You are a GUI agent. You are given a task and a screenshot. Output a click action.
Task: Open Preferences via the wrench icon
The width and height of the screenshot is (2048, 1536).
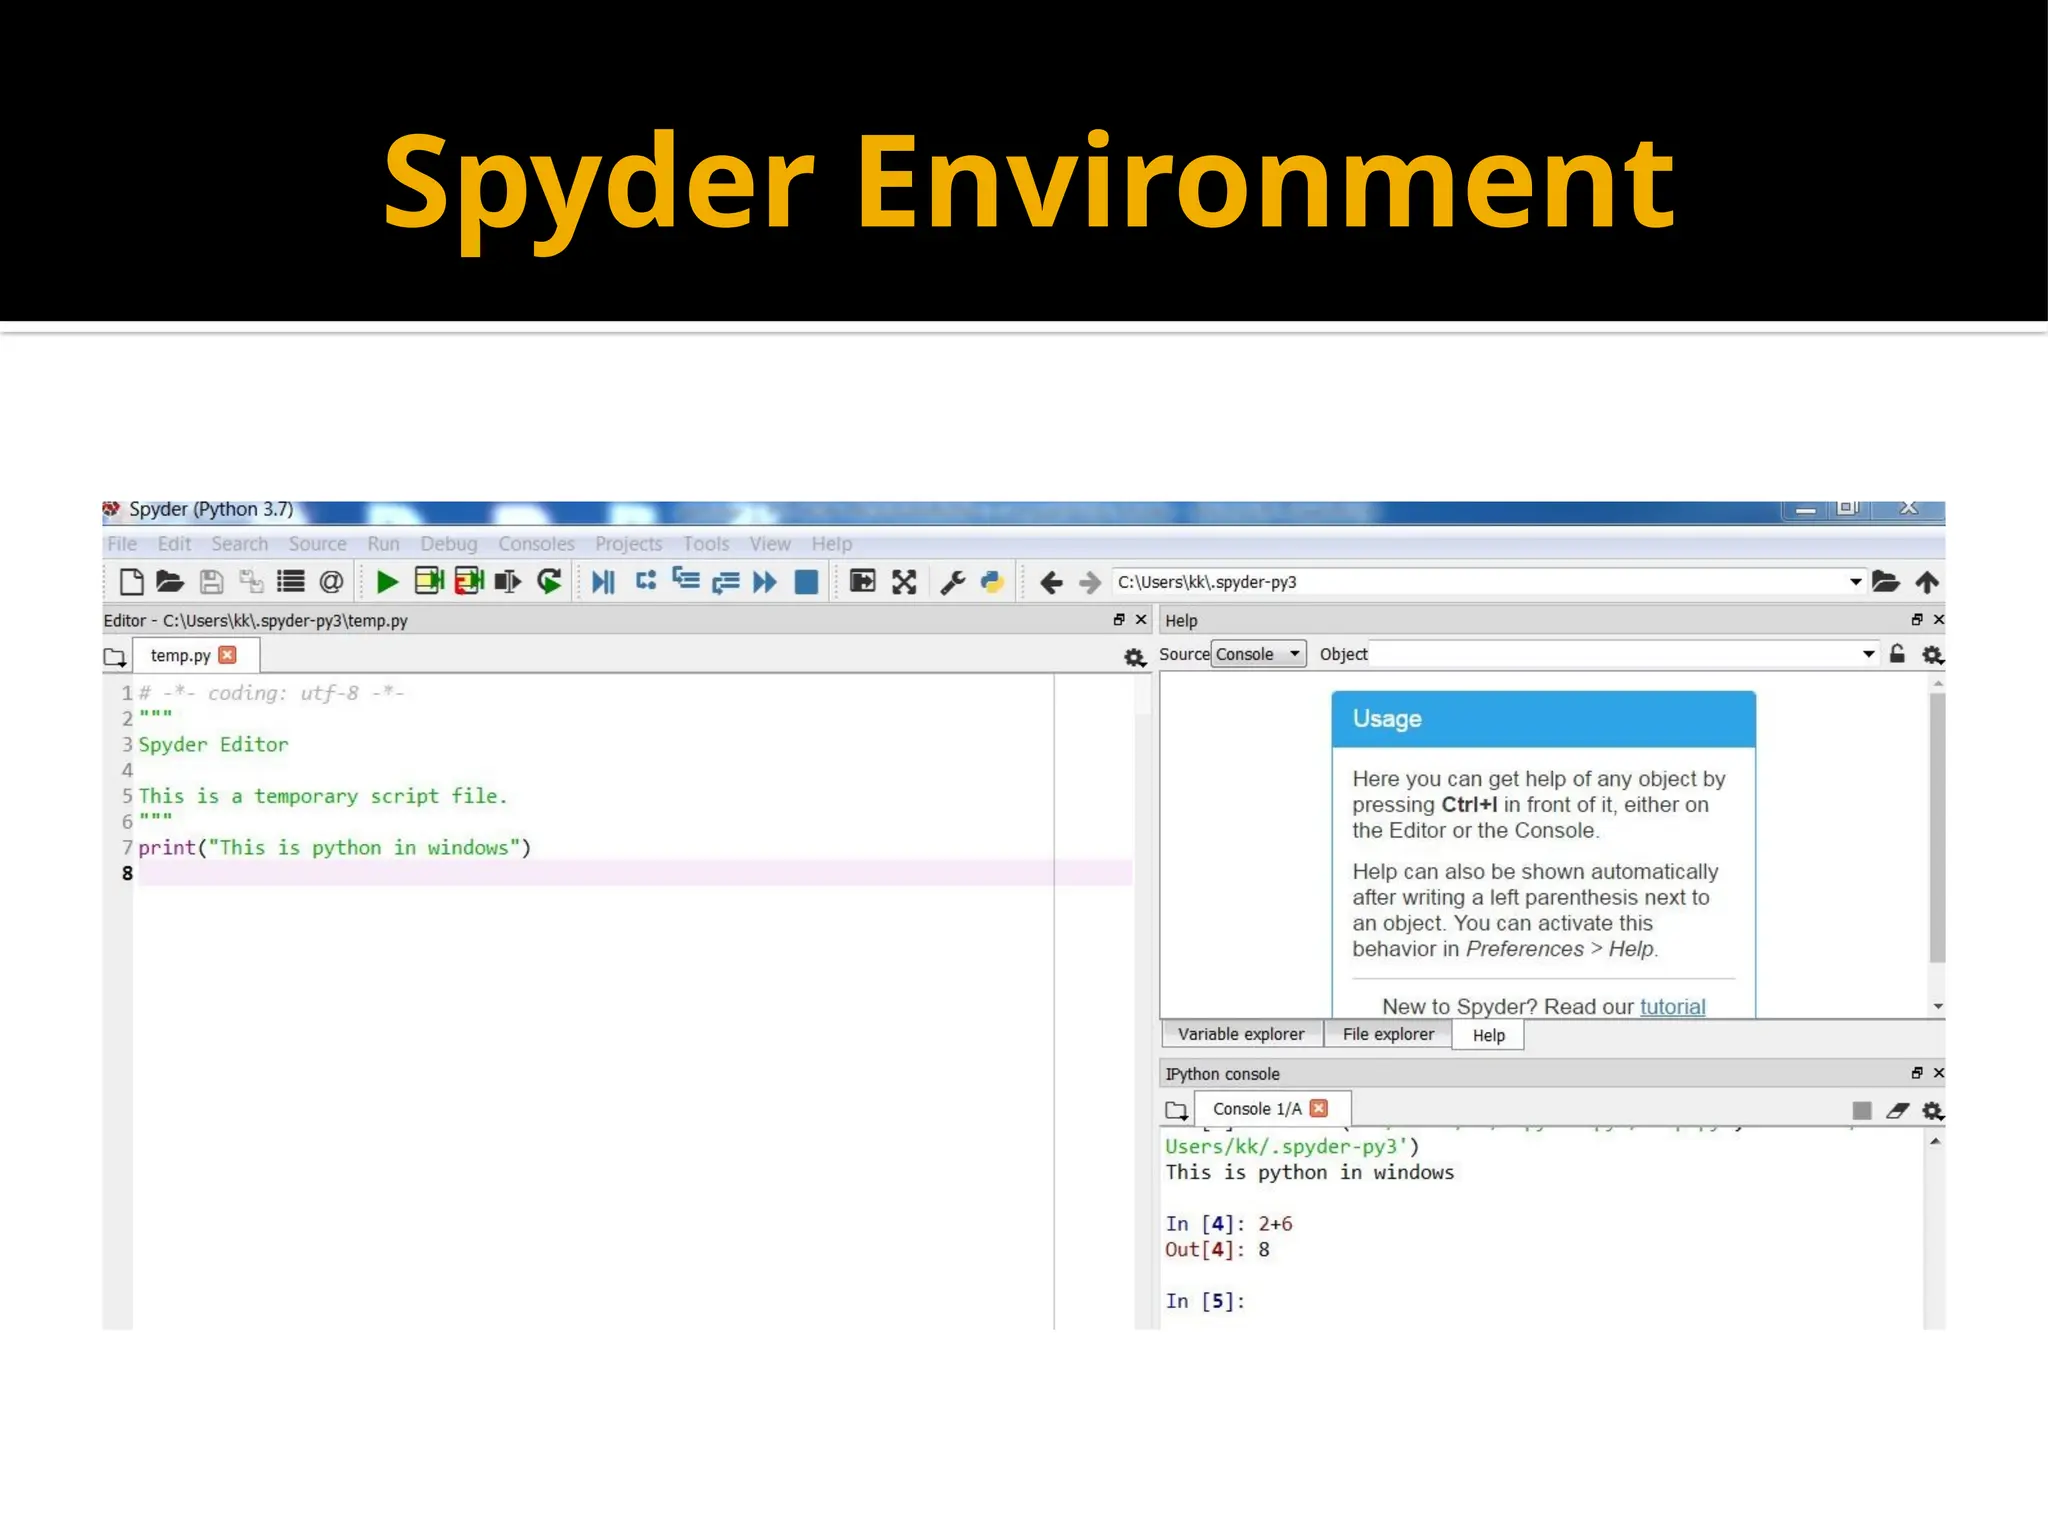click(952, 582)
